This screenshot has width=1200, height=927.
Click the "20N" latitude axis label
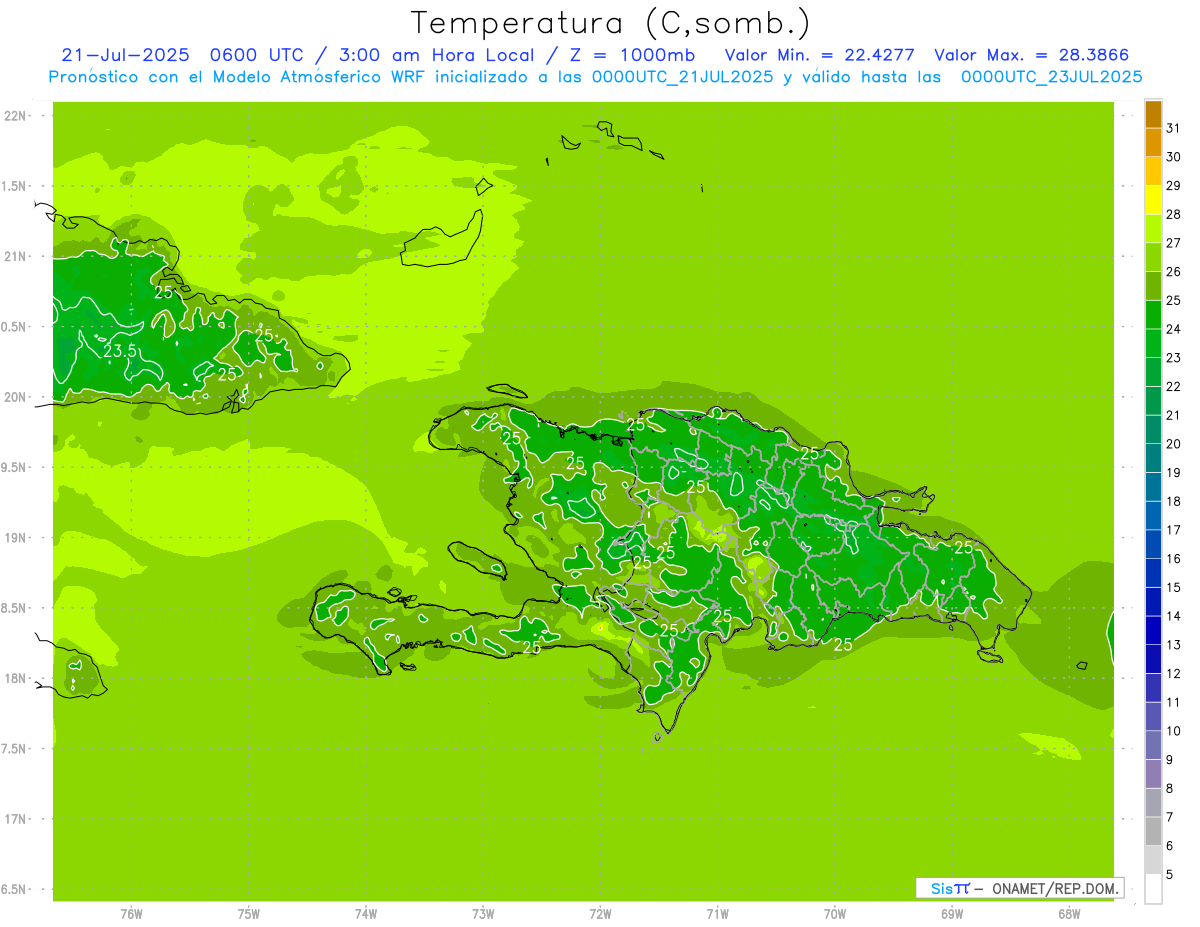tap(17, 397)
